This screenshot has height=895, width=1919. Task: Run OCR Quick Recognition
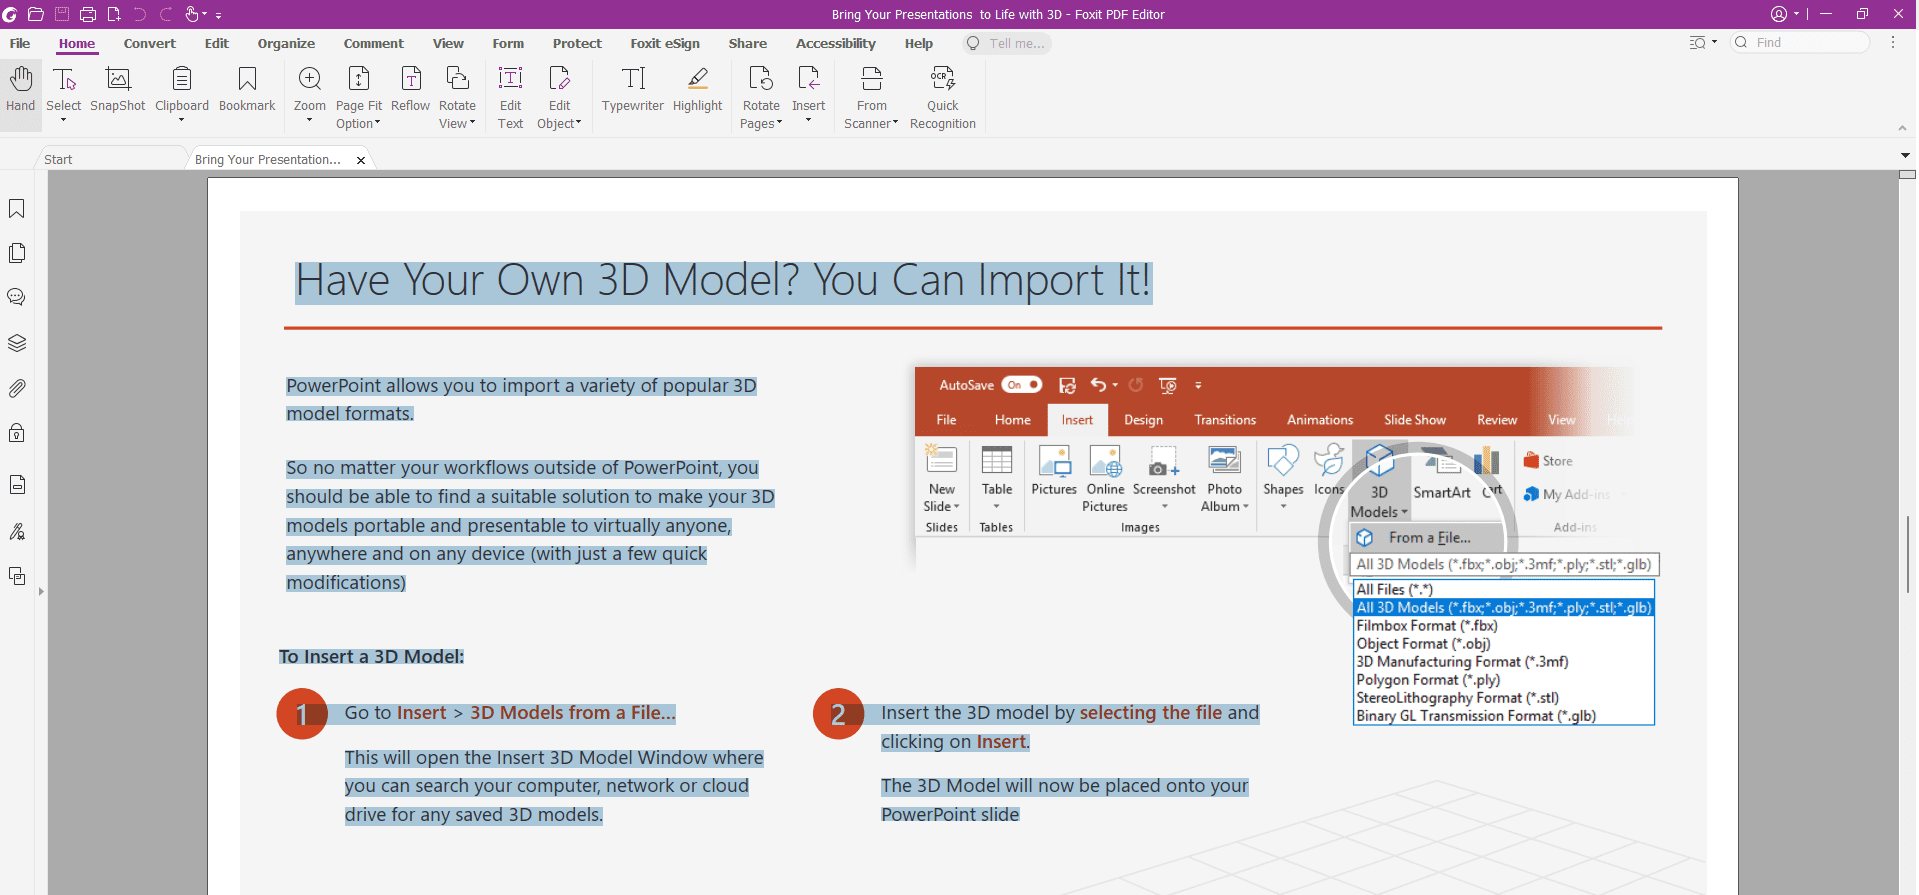943,97
